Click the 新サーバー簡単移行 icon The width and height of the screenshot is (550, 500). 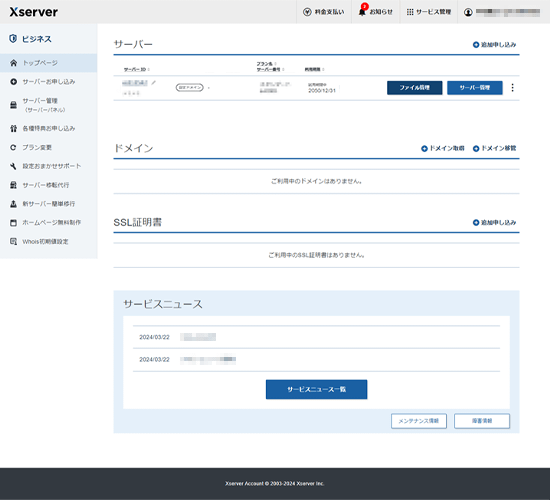pos(13,204)
